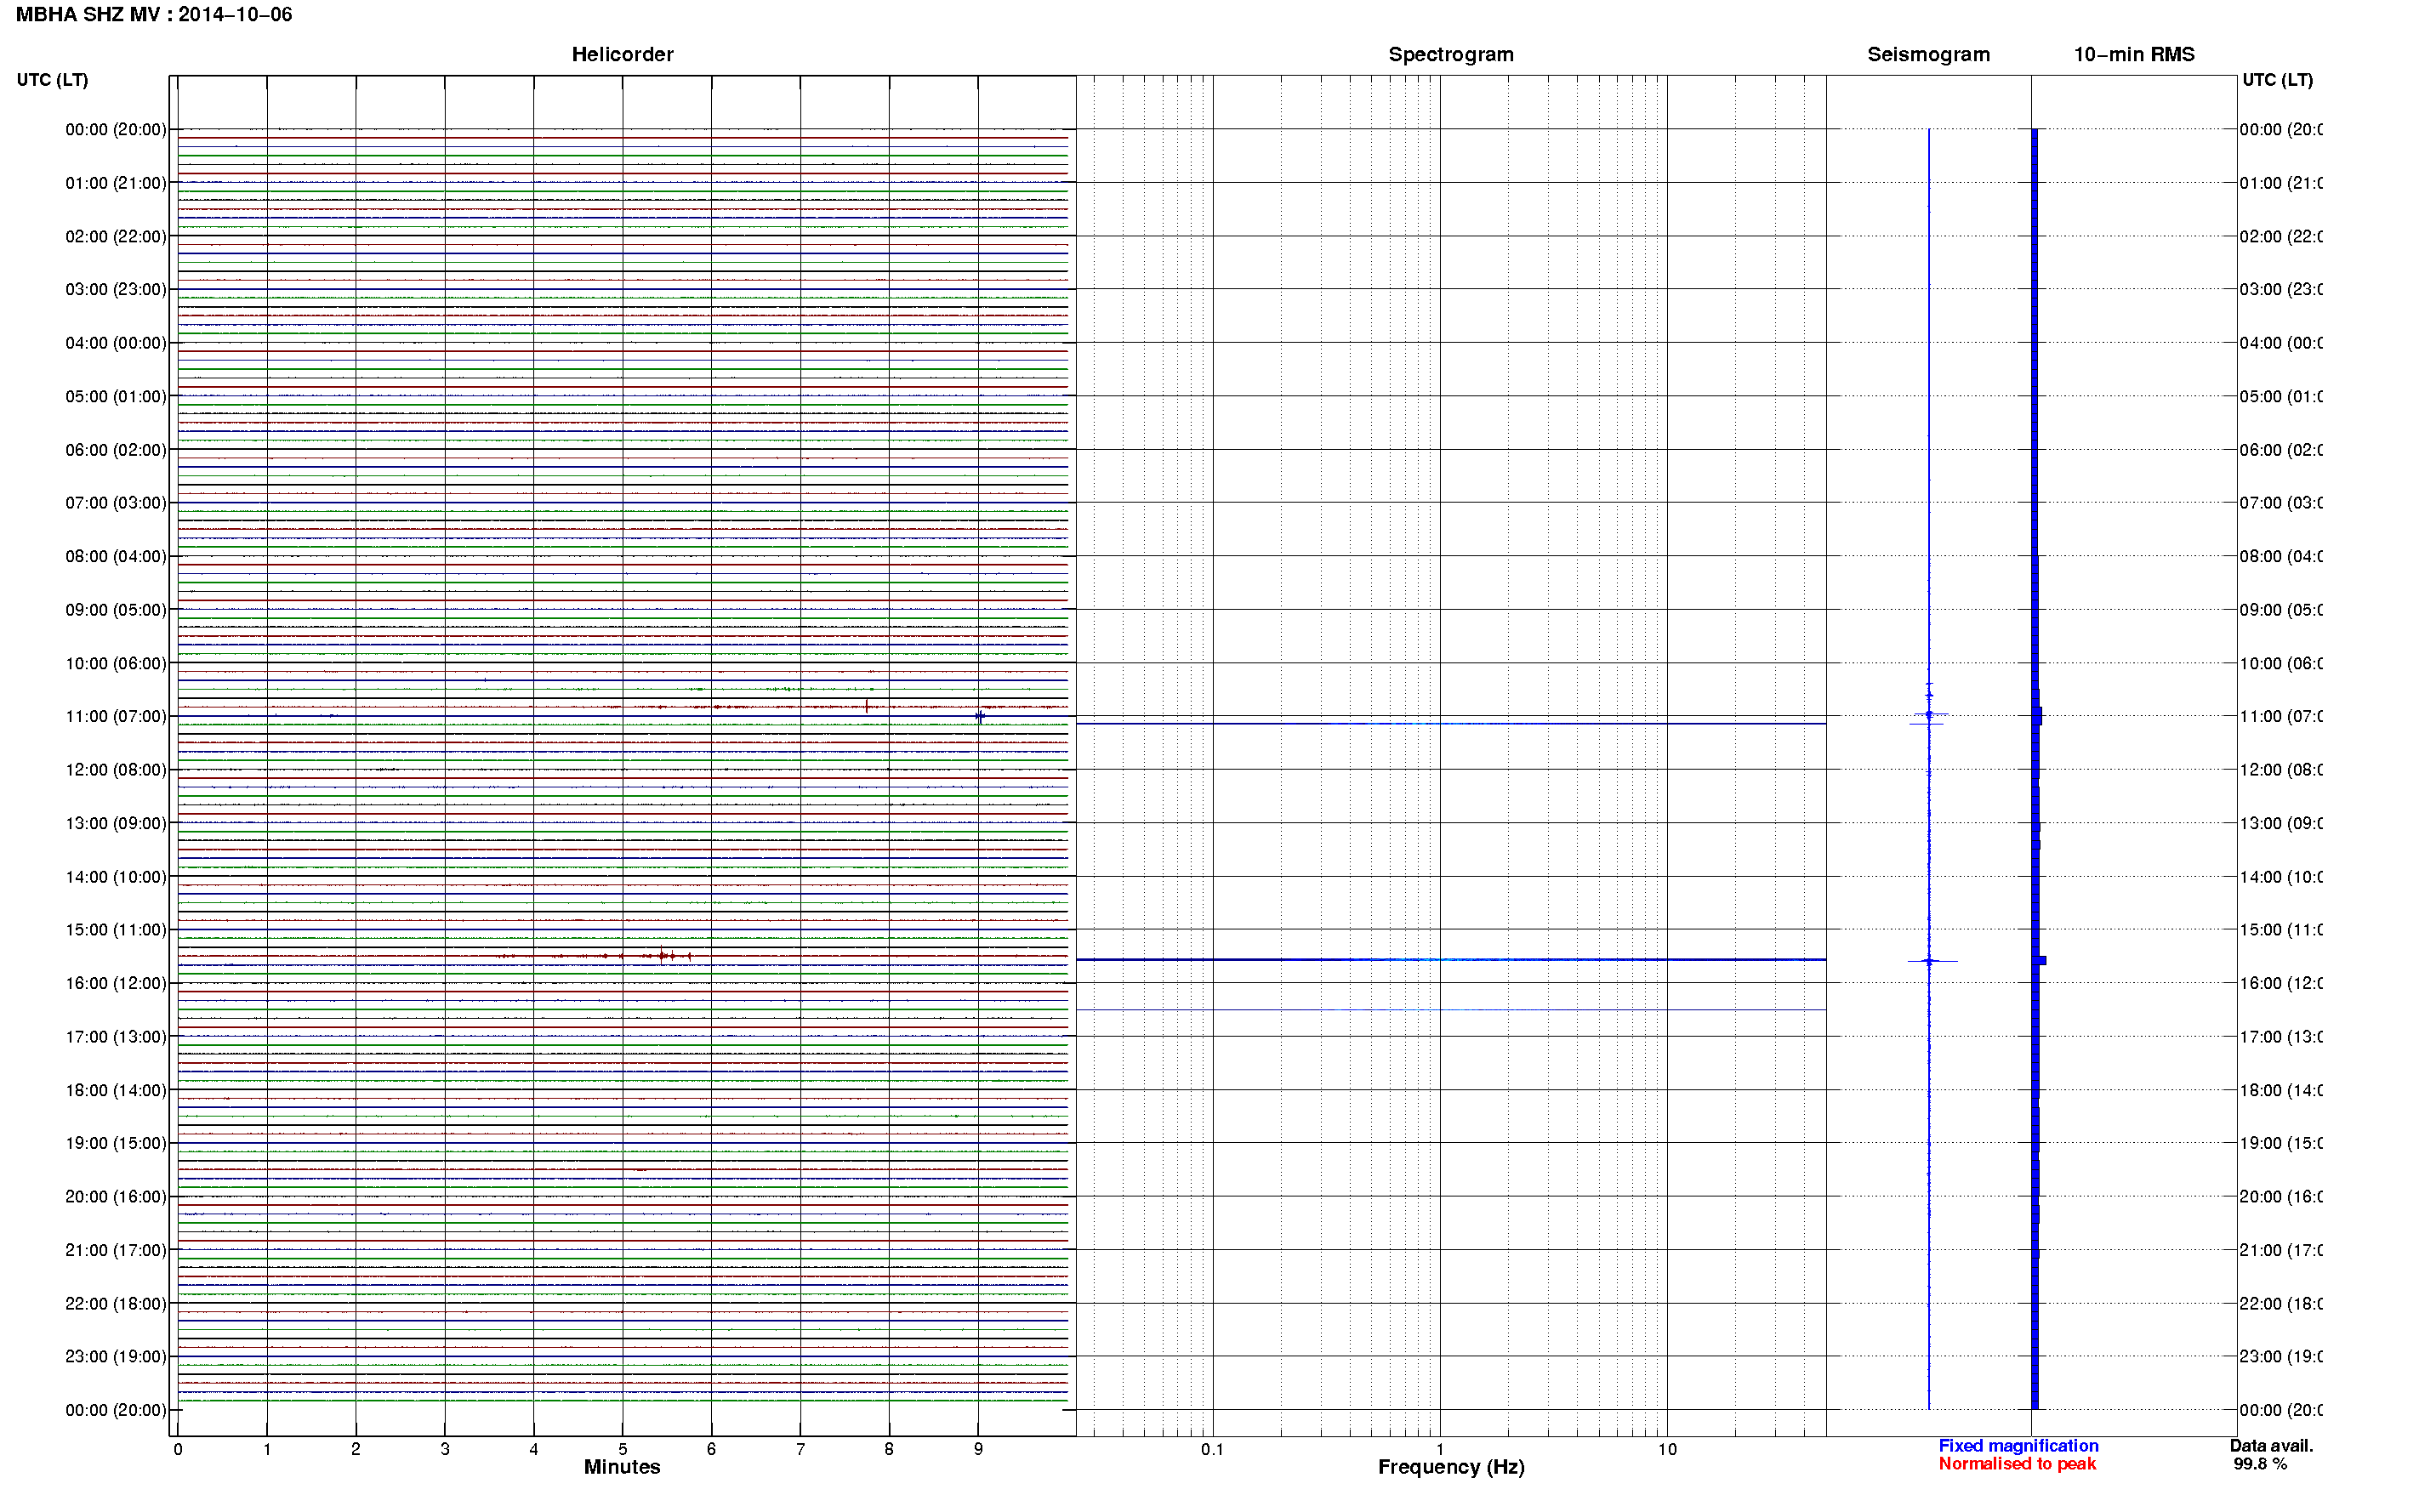Click the red helicorder spike near minute 7.7

pyautogui.click(x=866, y=706)
